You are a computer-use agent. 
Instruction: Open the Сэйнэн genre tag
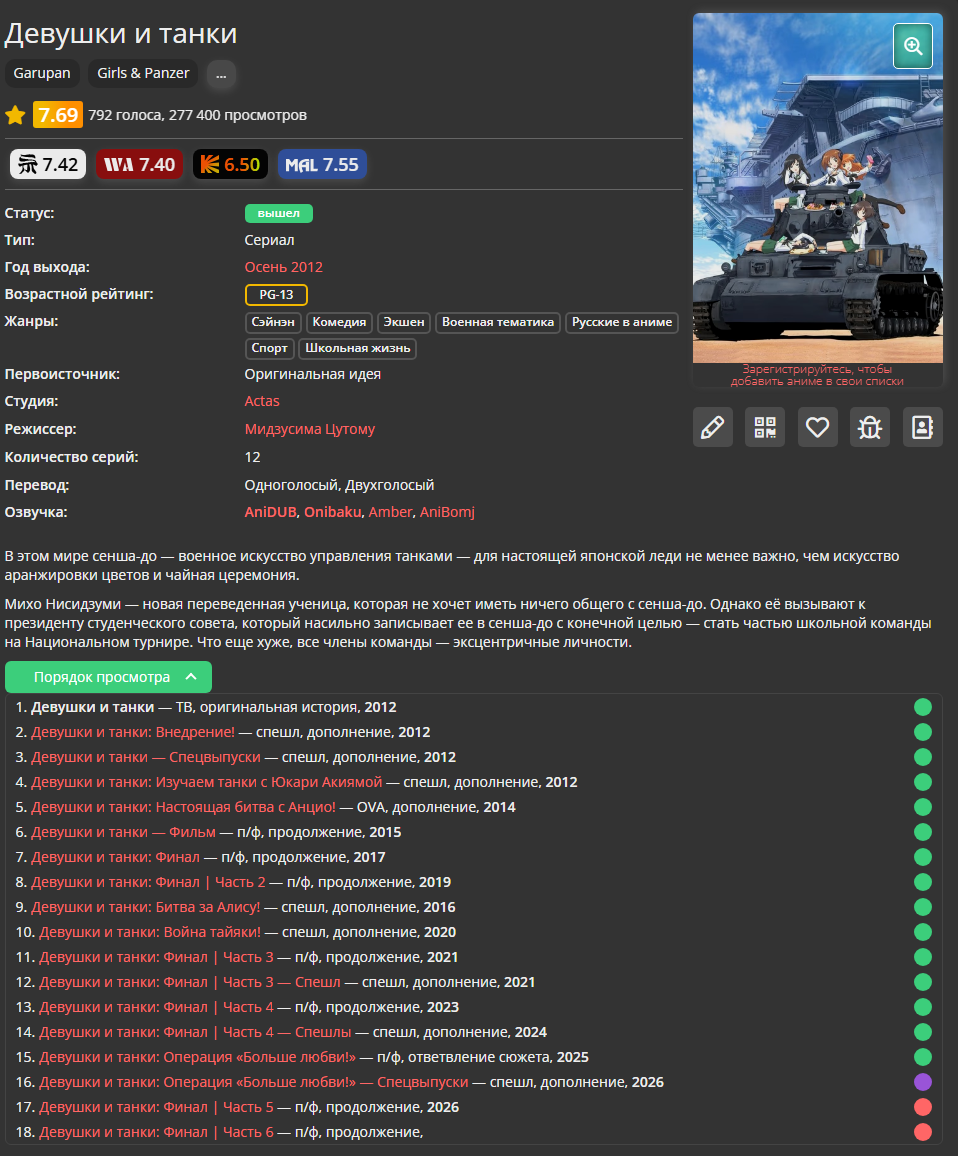273,322
